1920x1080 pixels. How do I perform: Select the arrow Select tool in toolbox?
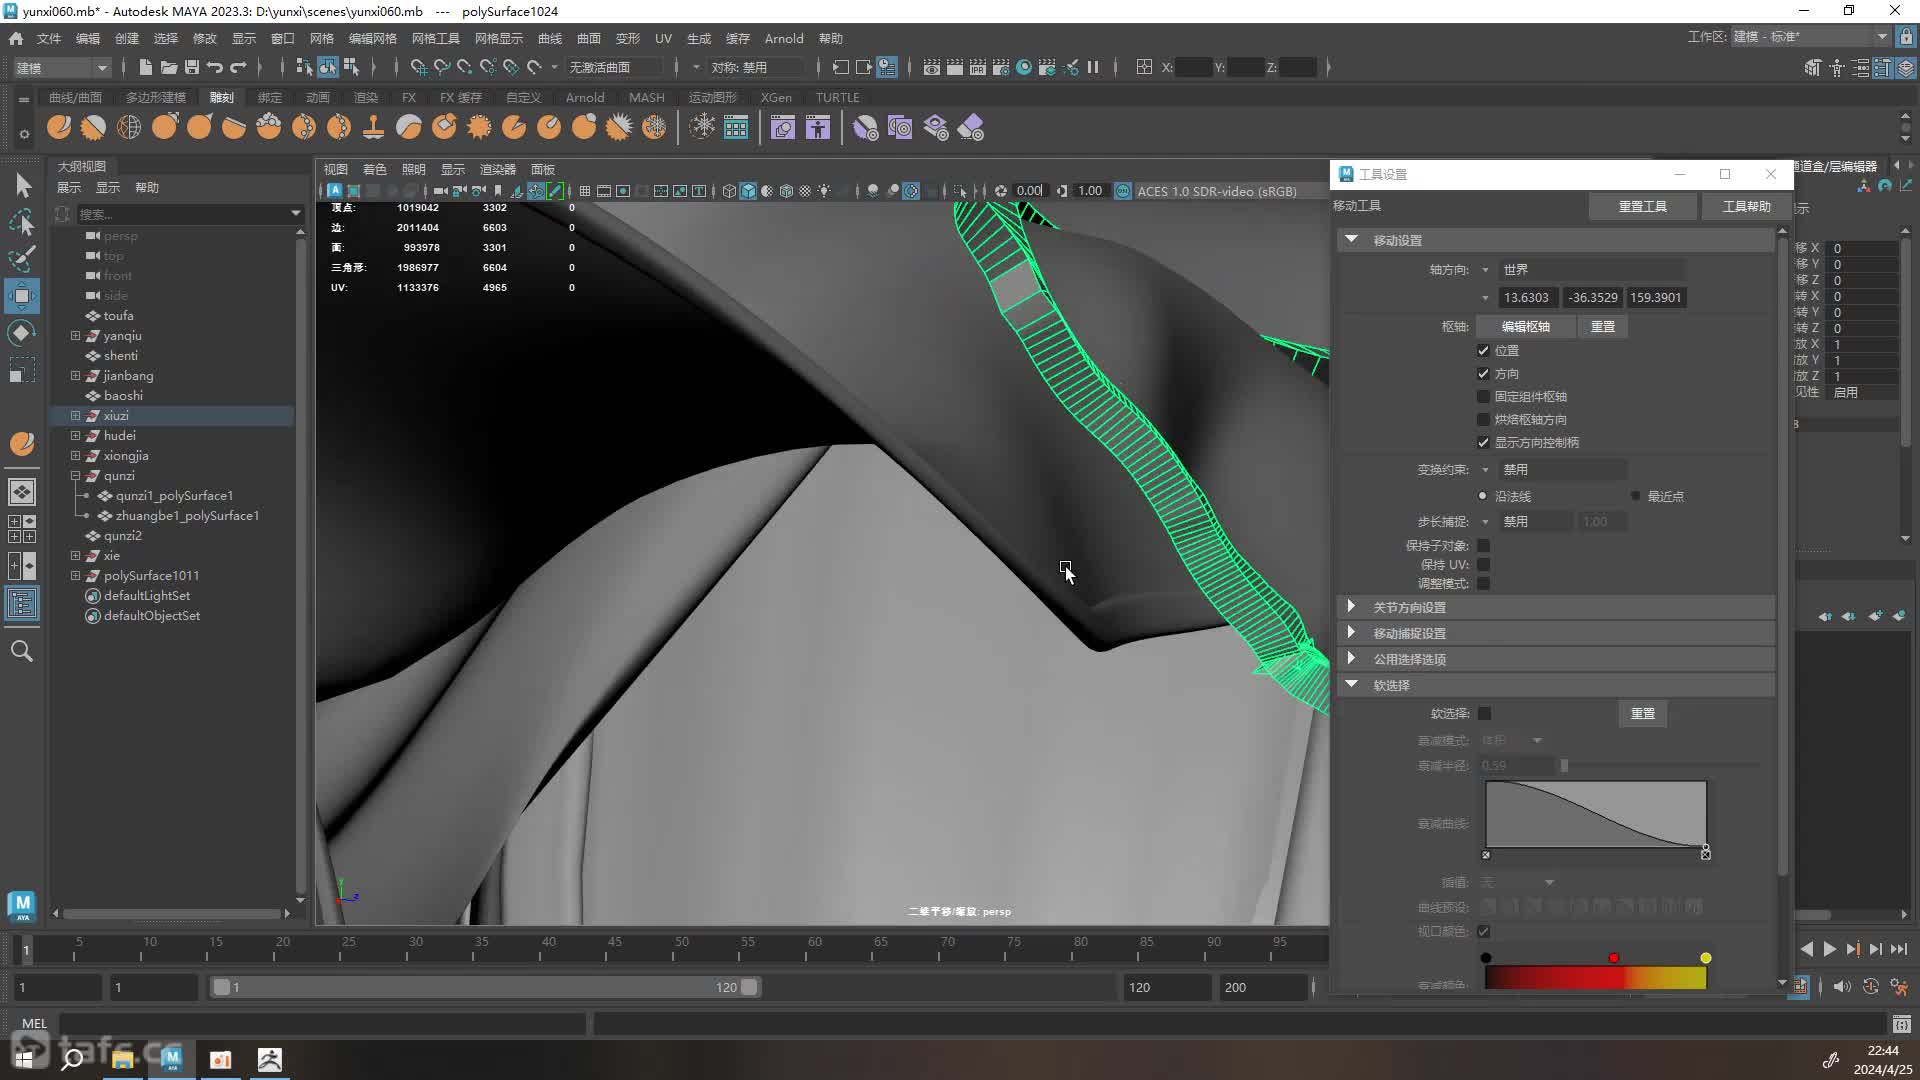[22, 186]
